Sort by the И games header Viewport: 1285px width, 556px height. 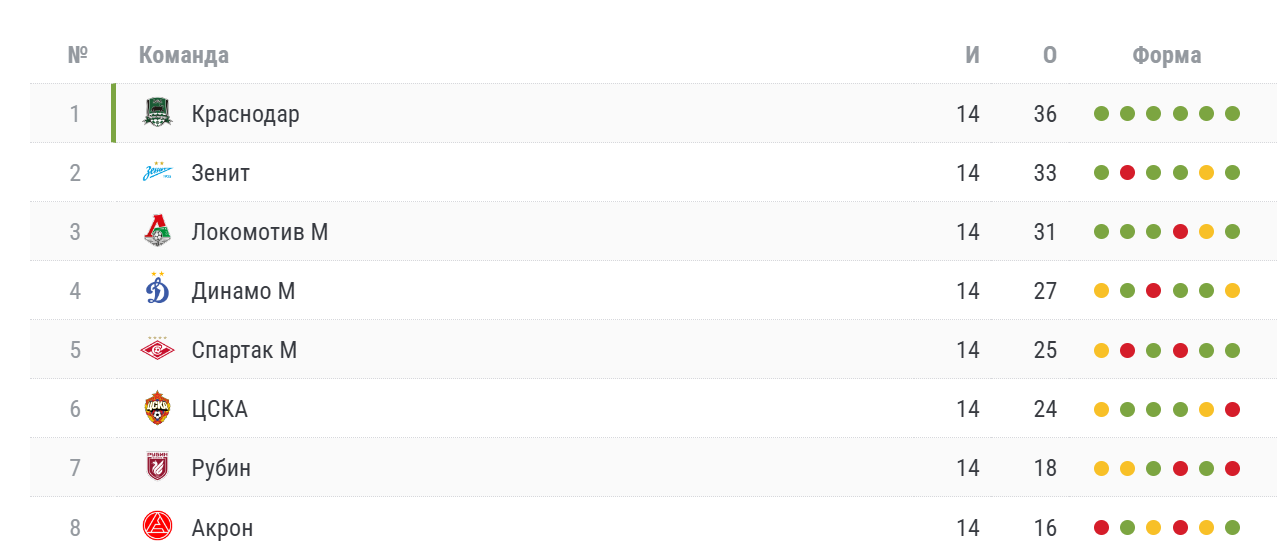(x=972, y=55)
